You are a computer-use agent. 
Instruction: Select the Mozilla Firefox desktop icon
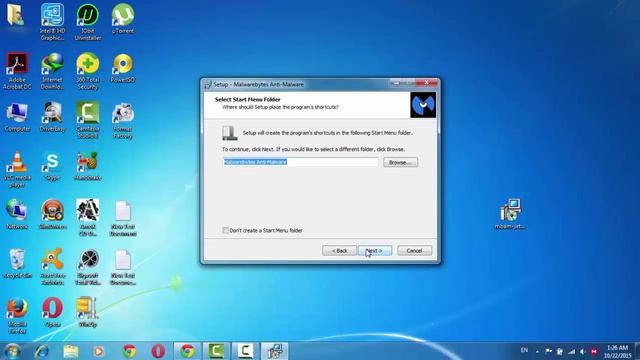click(17, 316)
